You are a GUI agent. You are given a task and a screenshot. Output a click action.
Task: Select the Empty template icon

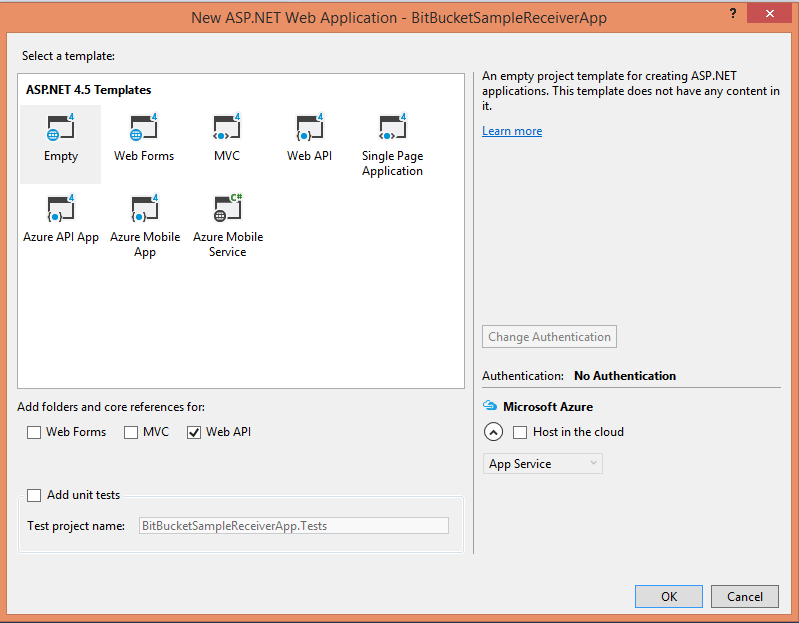[x=61, y=127]
